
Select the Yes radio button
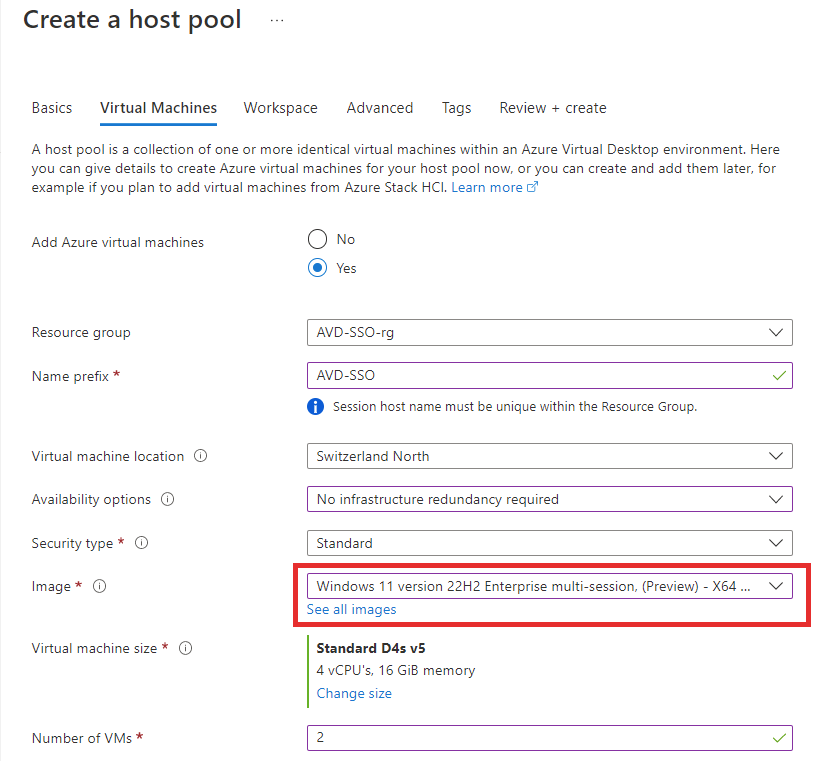point(317,268)
